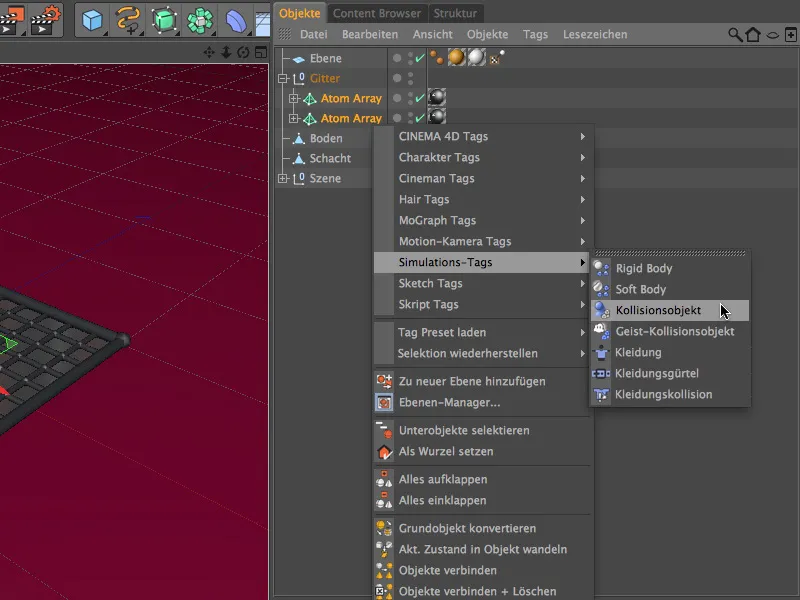Click the green array flower icon

[x=199, y=20]
